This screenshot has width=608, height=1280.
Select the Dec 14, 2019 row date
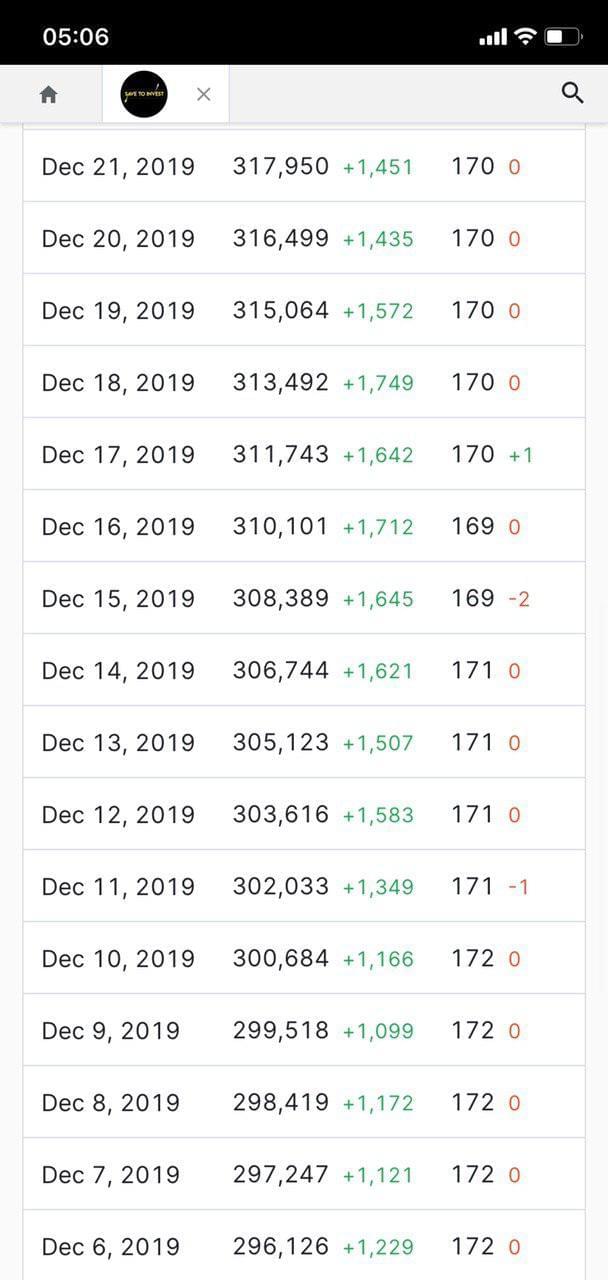[x=118, y=671]
